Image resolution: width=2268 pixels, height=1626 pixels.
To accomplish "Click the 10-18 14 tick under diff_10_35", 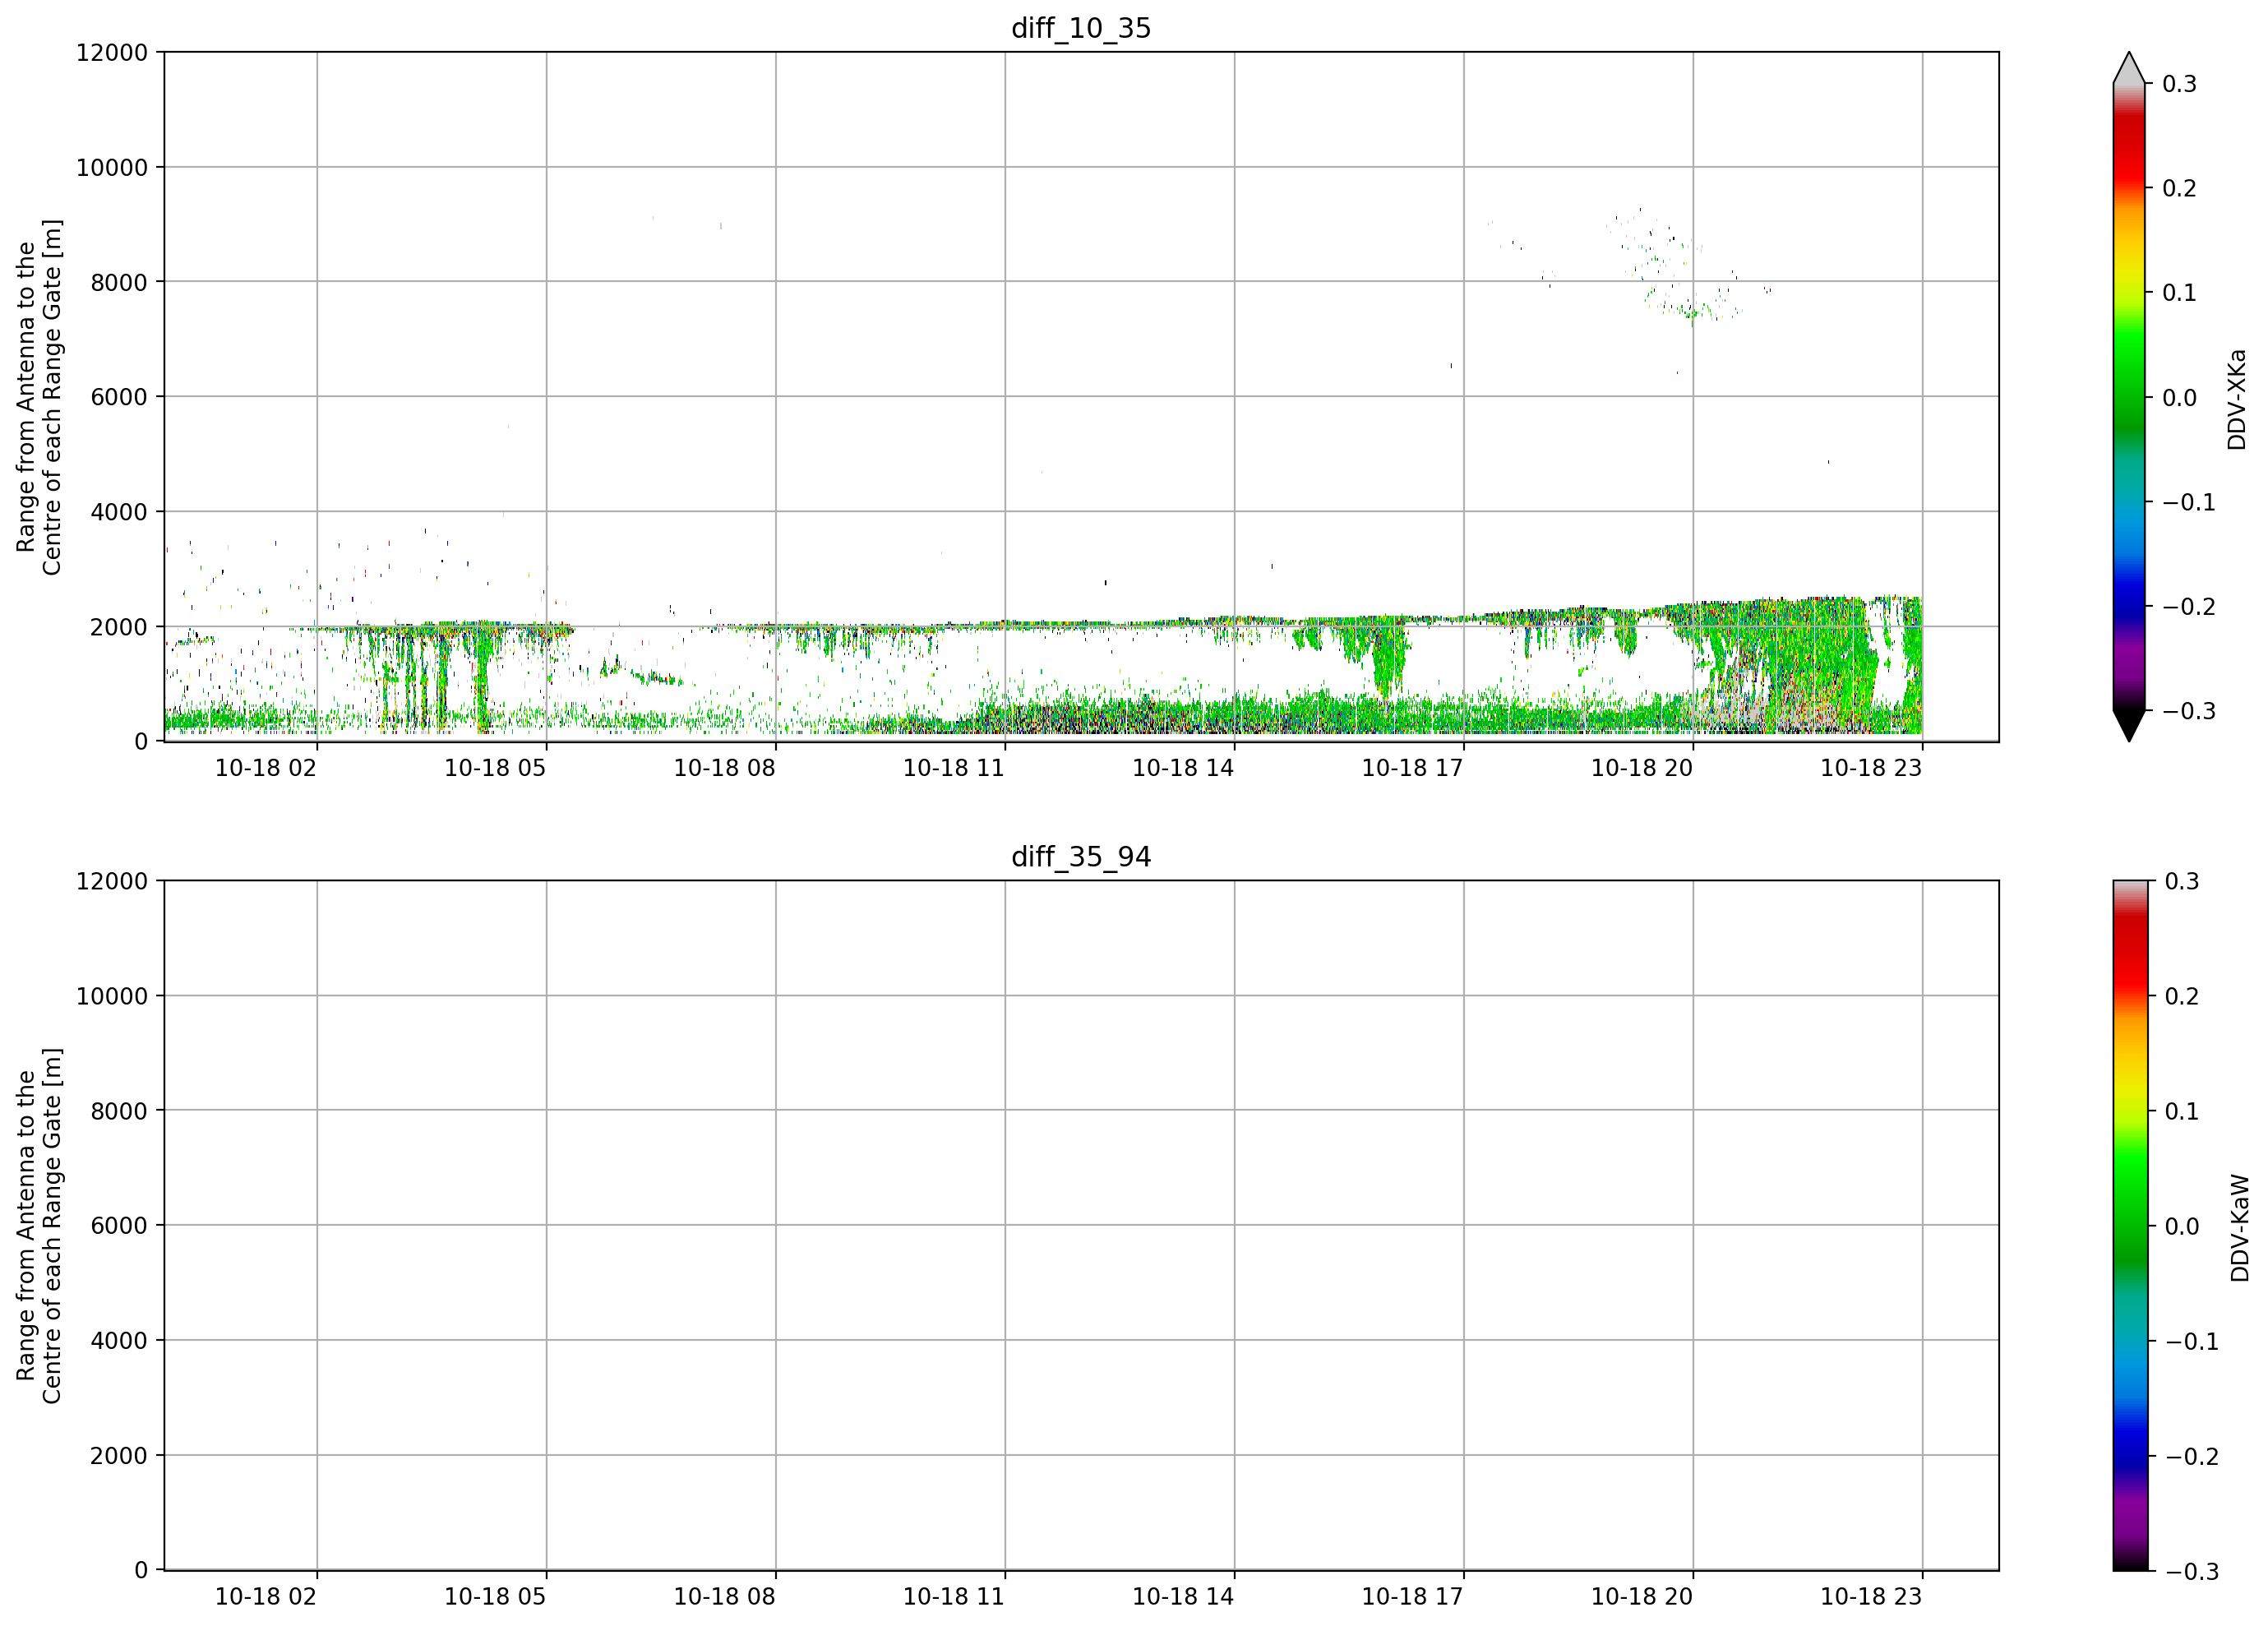I will [x=1183, y=768].
